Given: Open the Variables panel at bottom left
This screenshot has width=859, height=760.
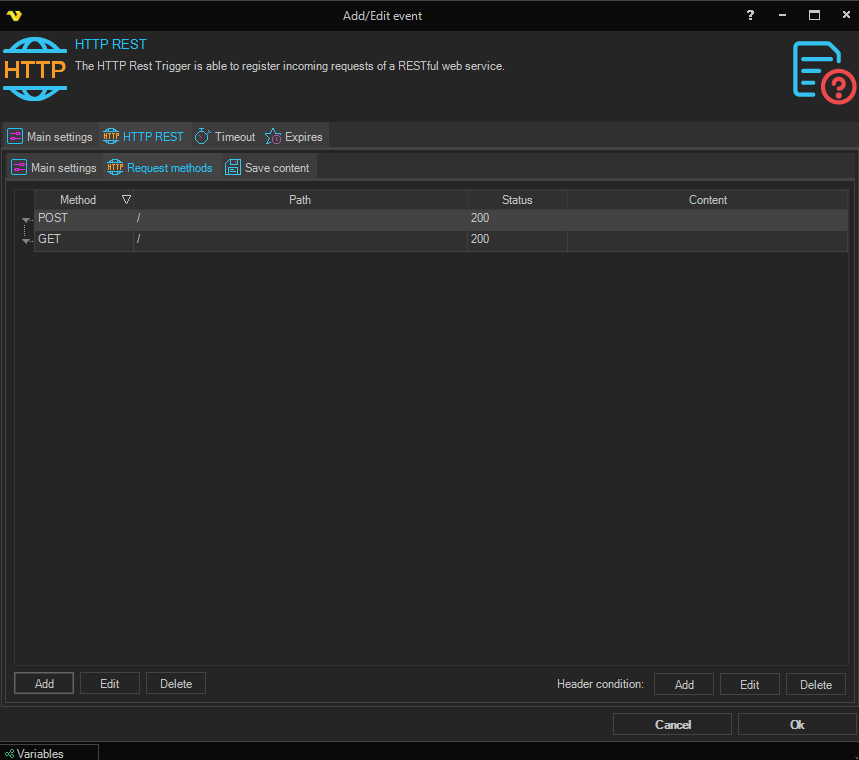Looking at the screenshot, I should [x=40, y=753].
